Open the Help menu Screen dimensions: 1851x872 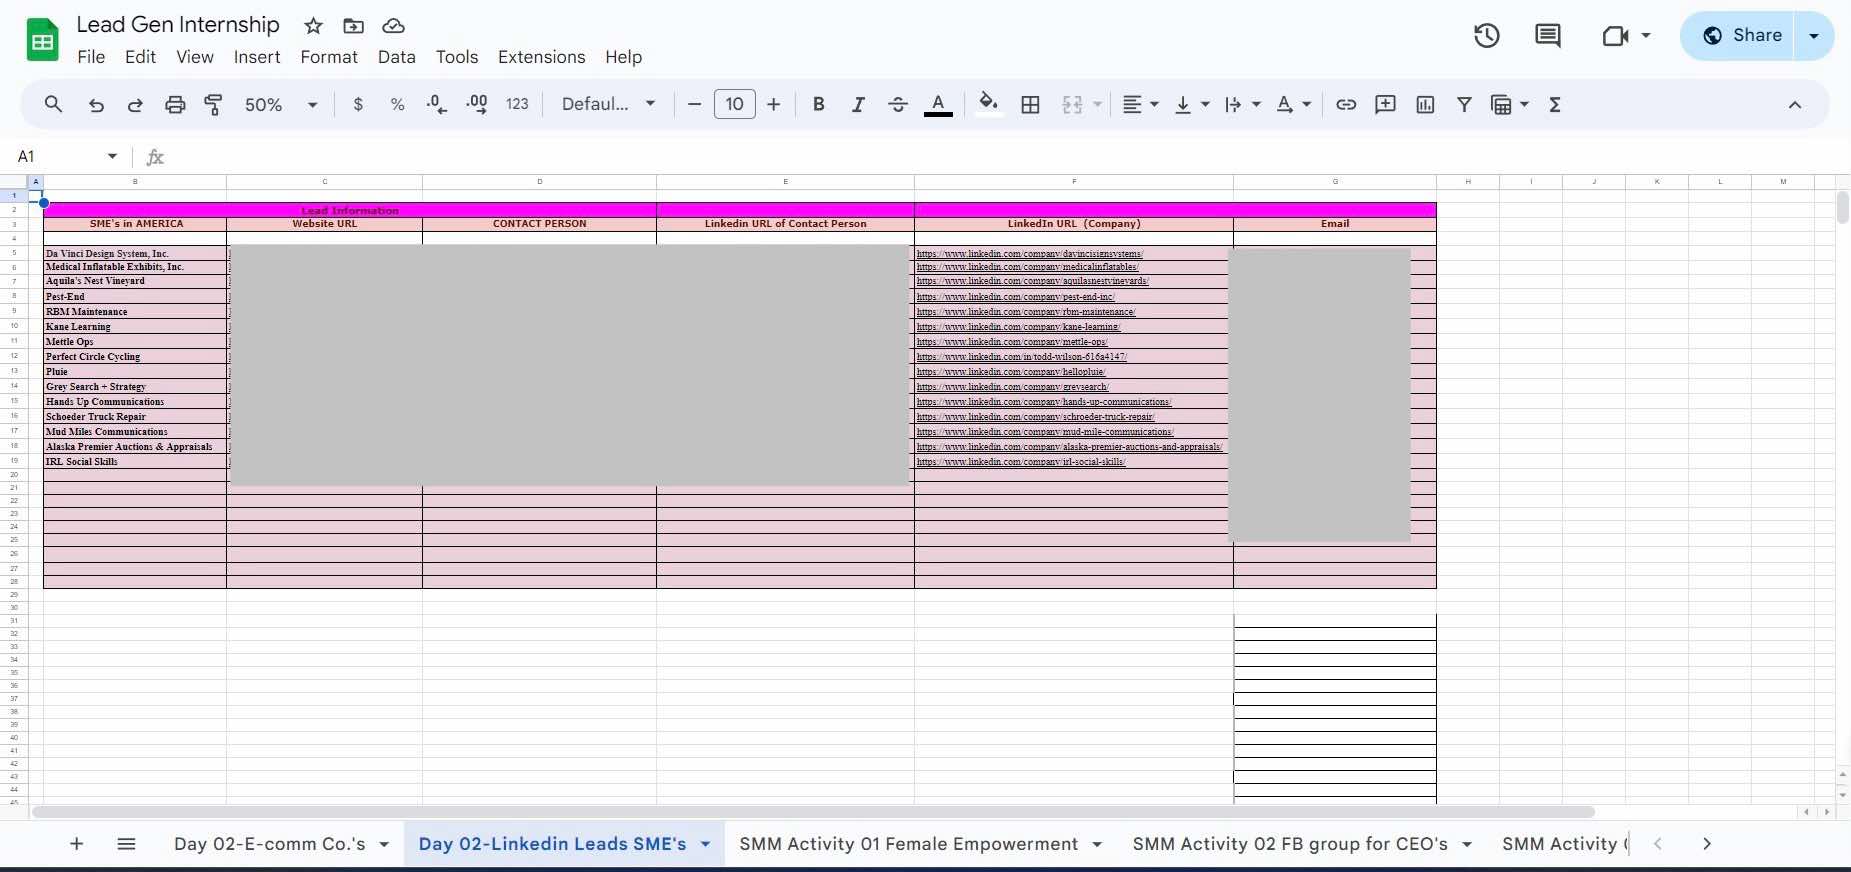(623, 57)
